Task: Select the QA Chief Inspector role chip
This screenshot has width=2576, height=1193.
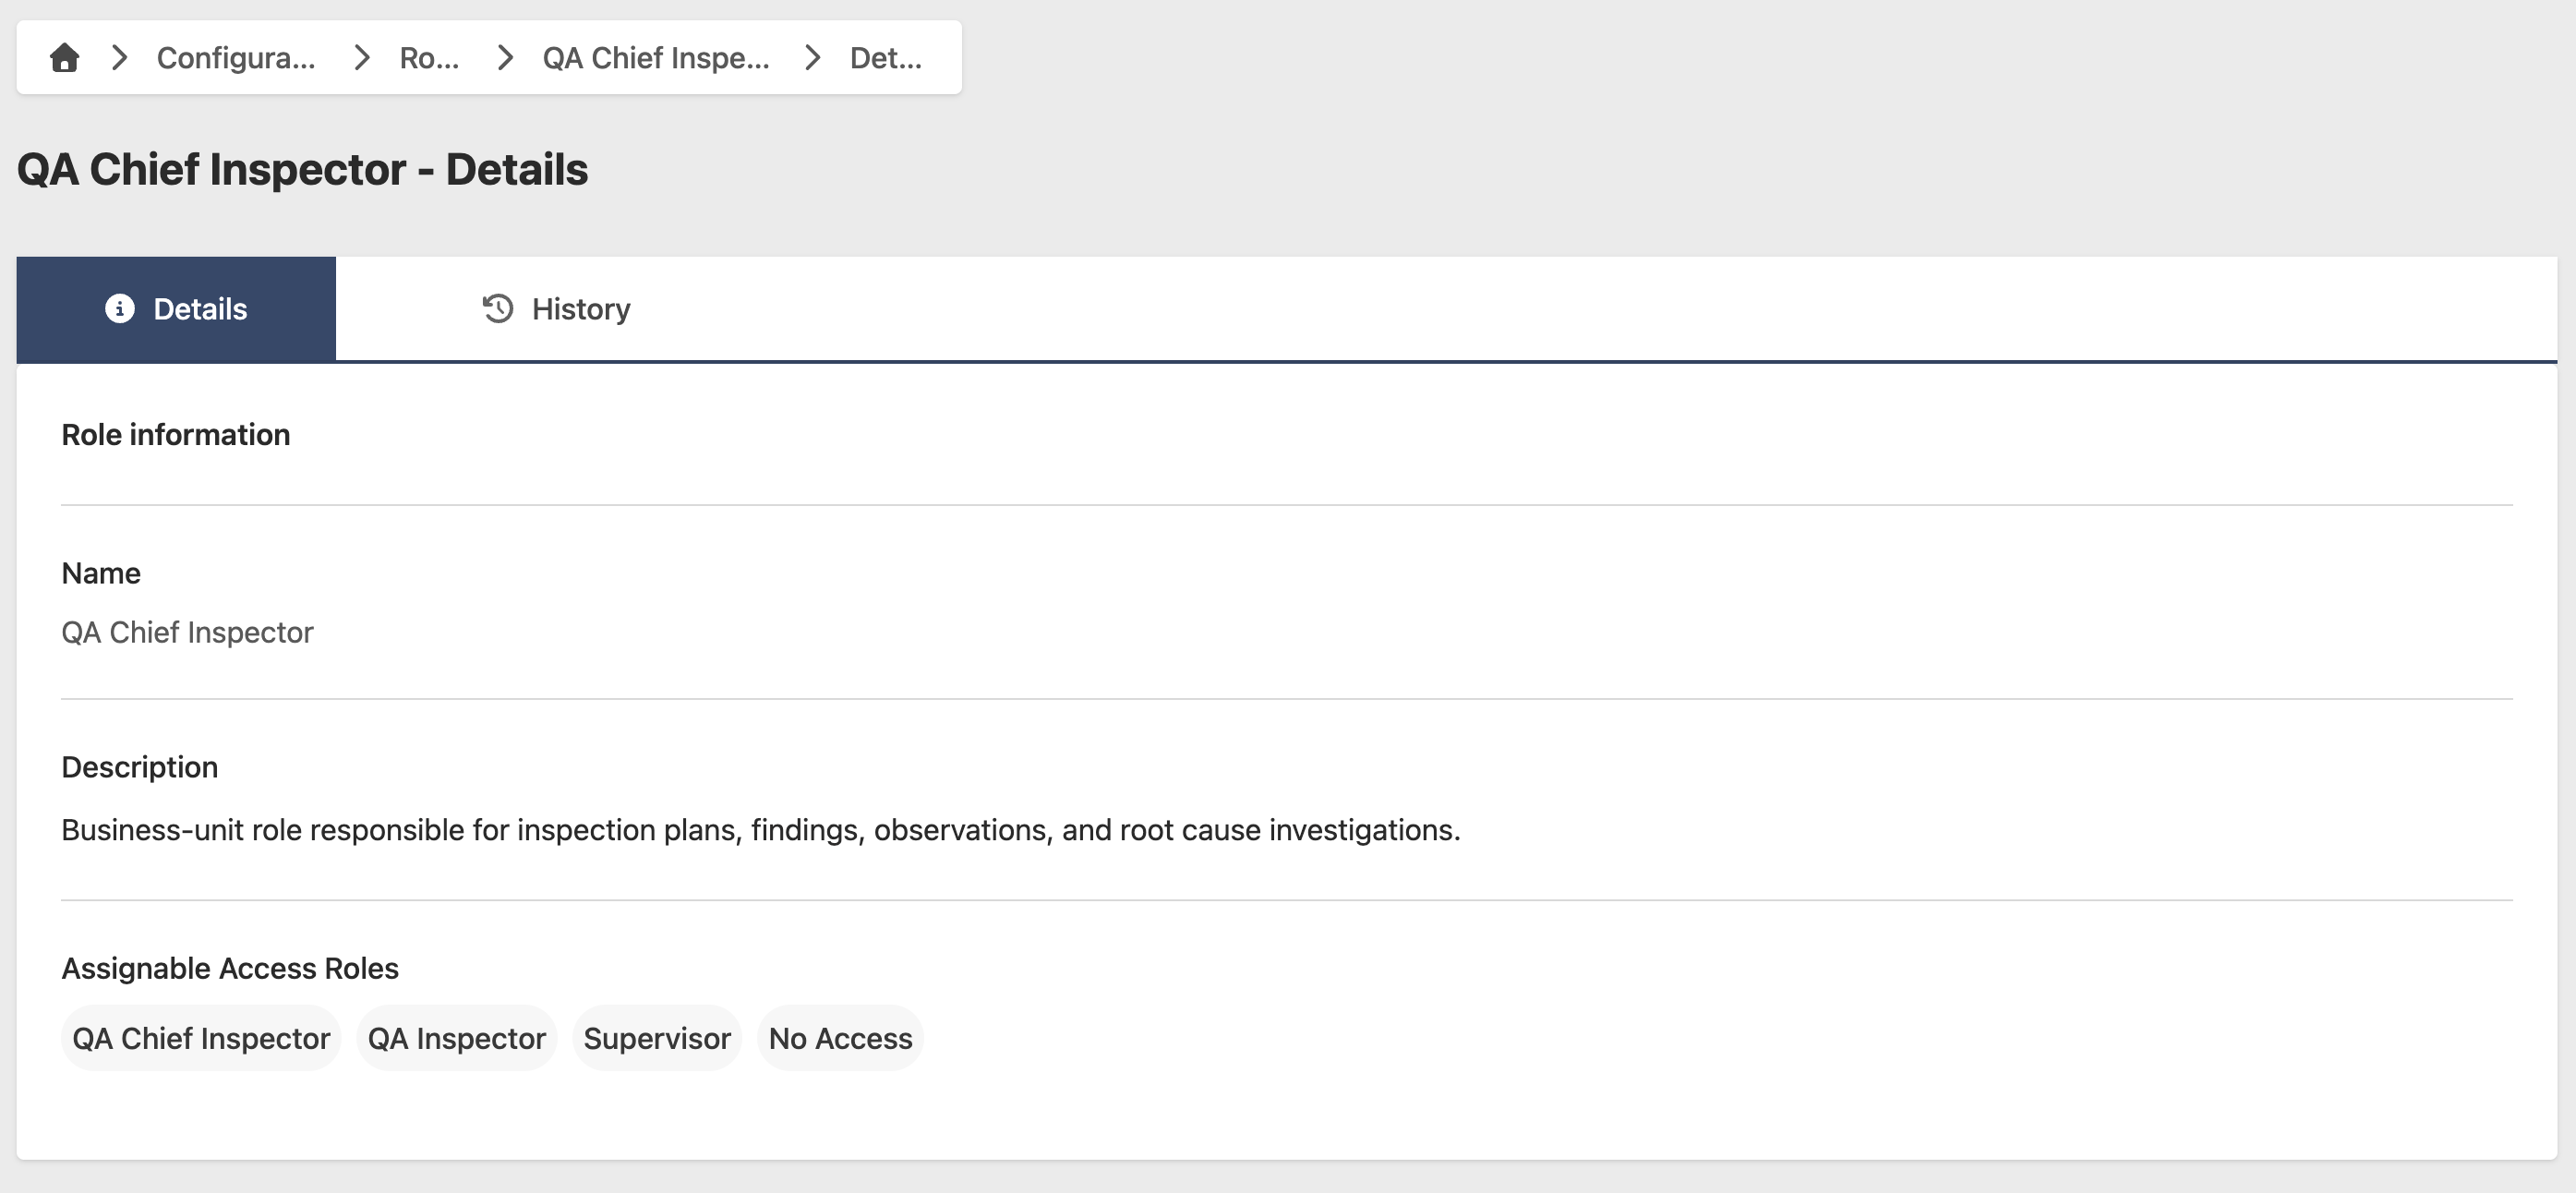Action: point(201,1038)
